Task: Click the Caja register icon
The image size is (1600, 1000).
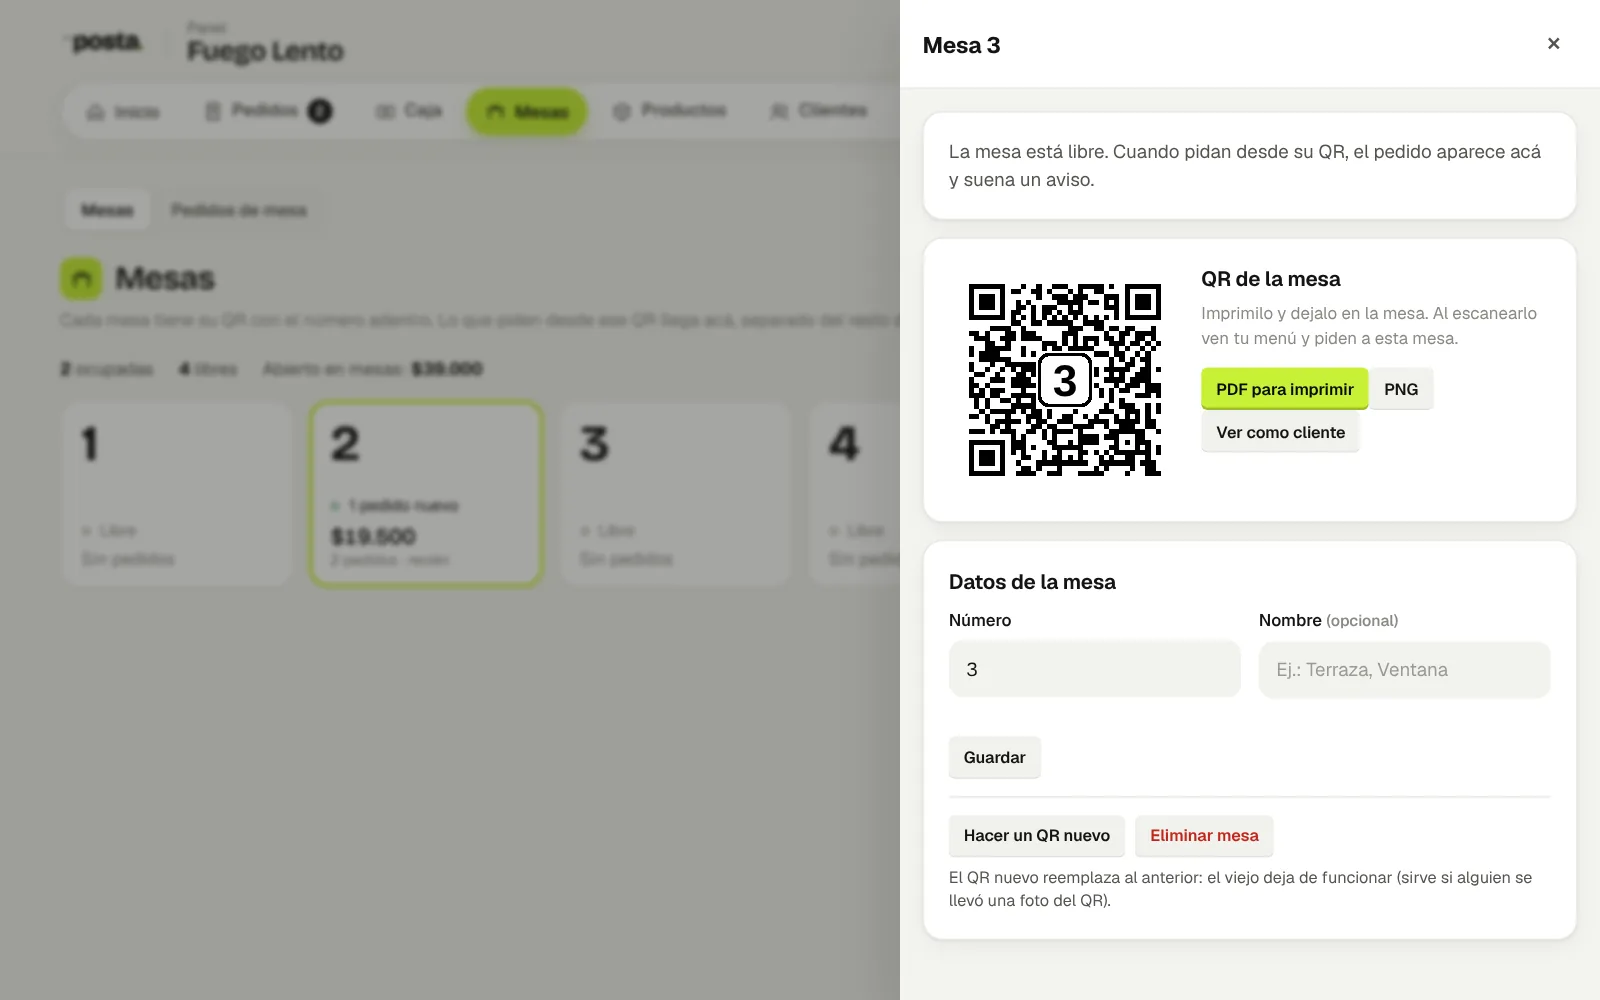Action: pyautogui.click(x=385, y=112)
